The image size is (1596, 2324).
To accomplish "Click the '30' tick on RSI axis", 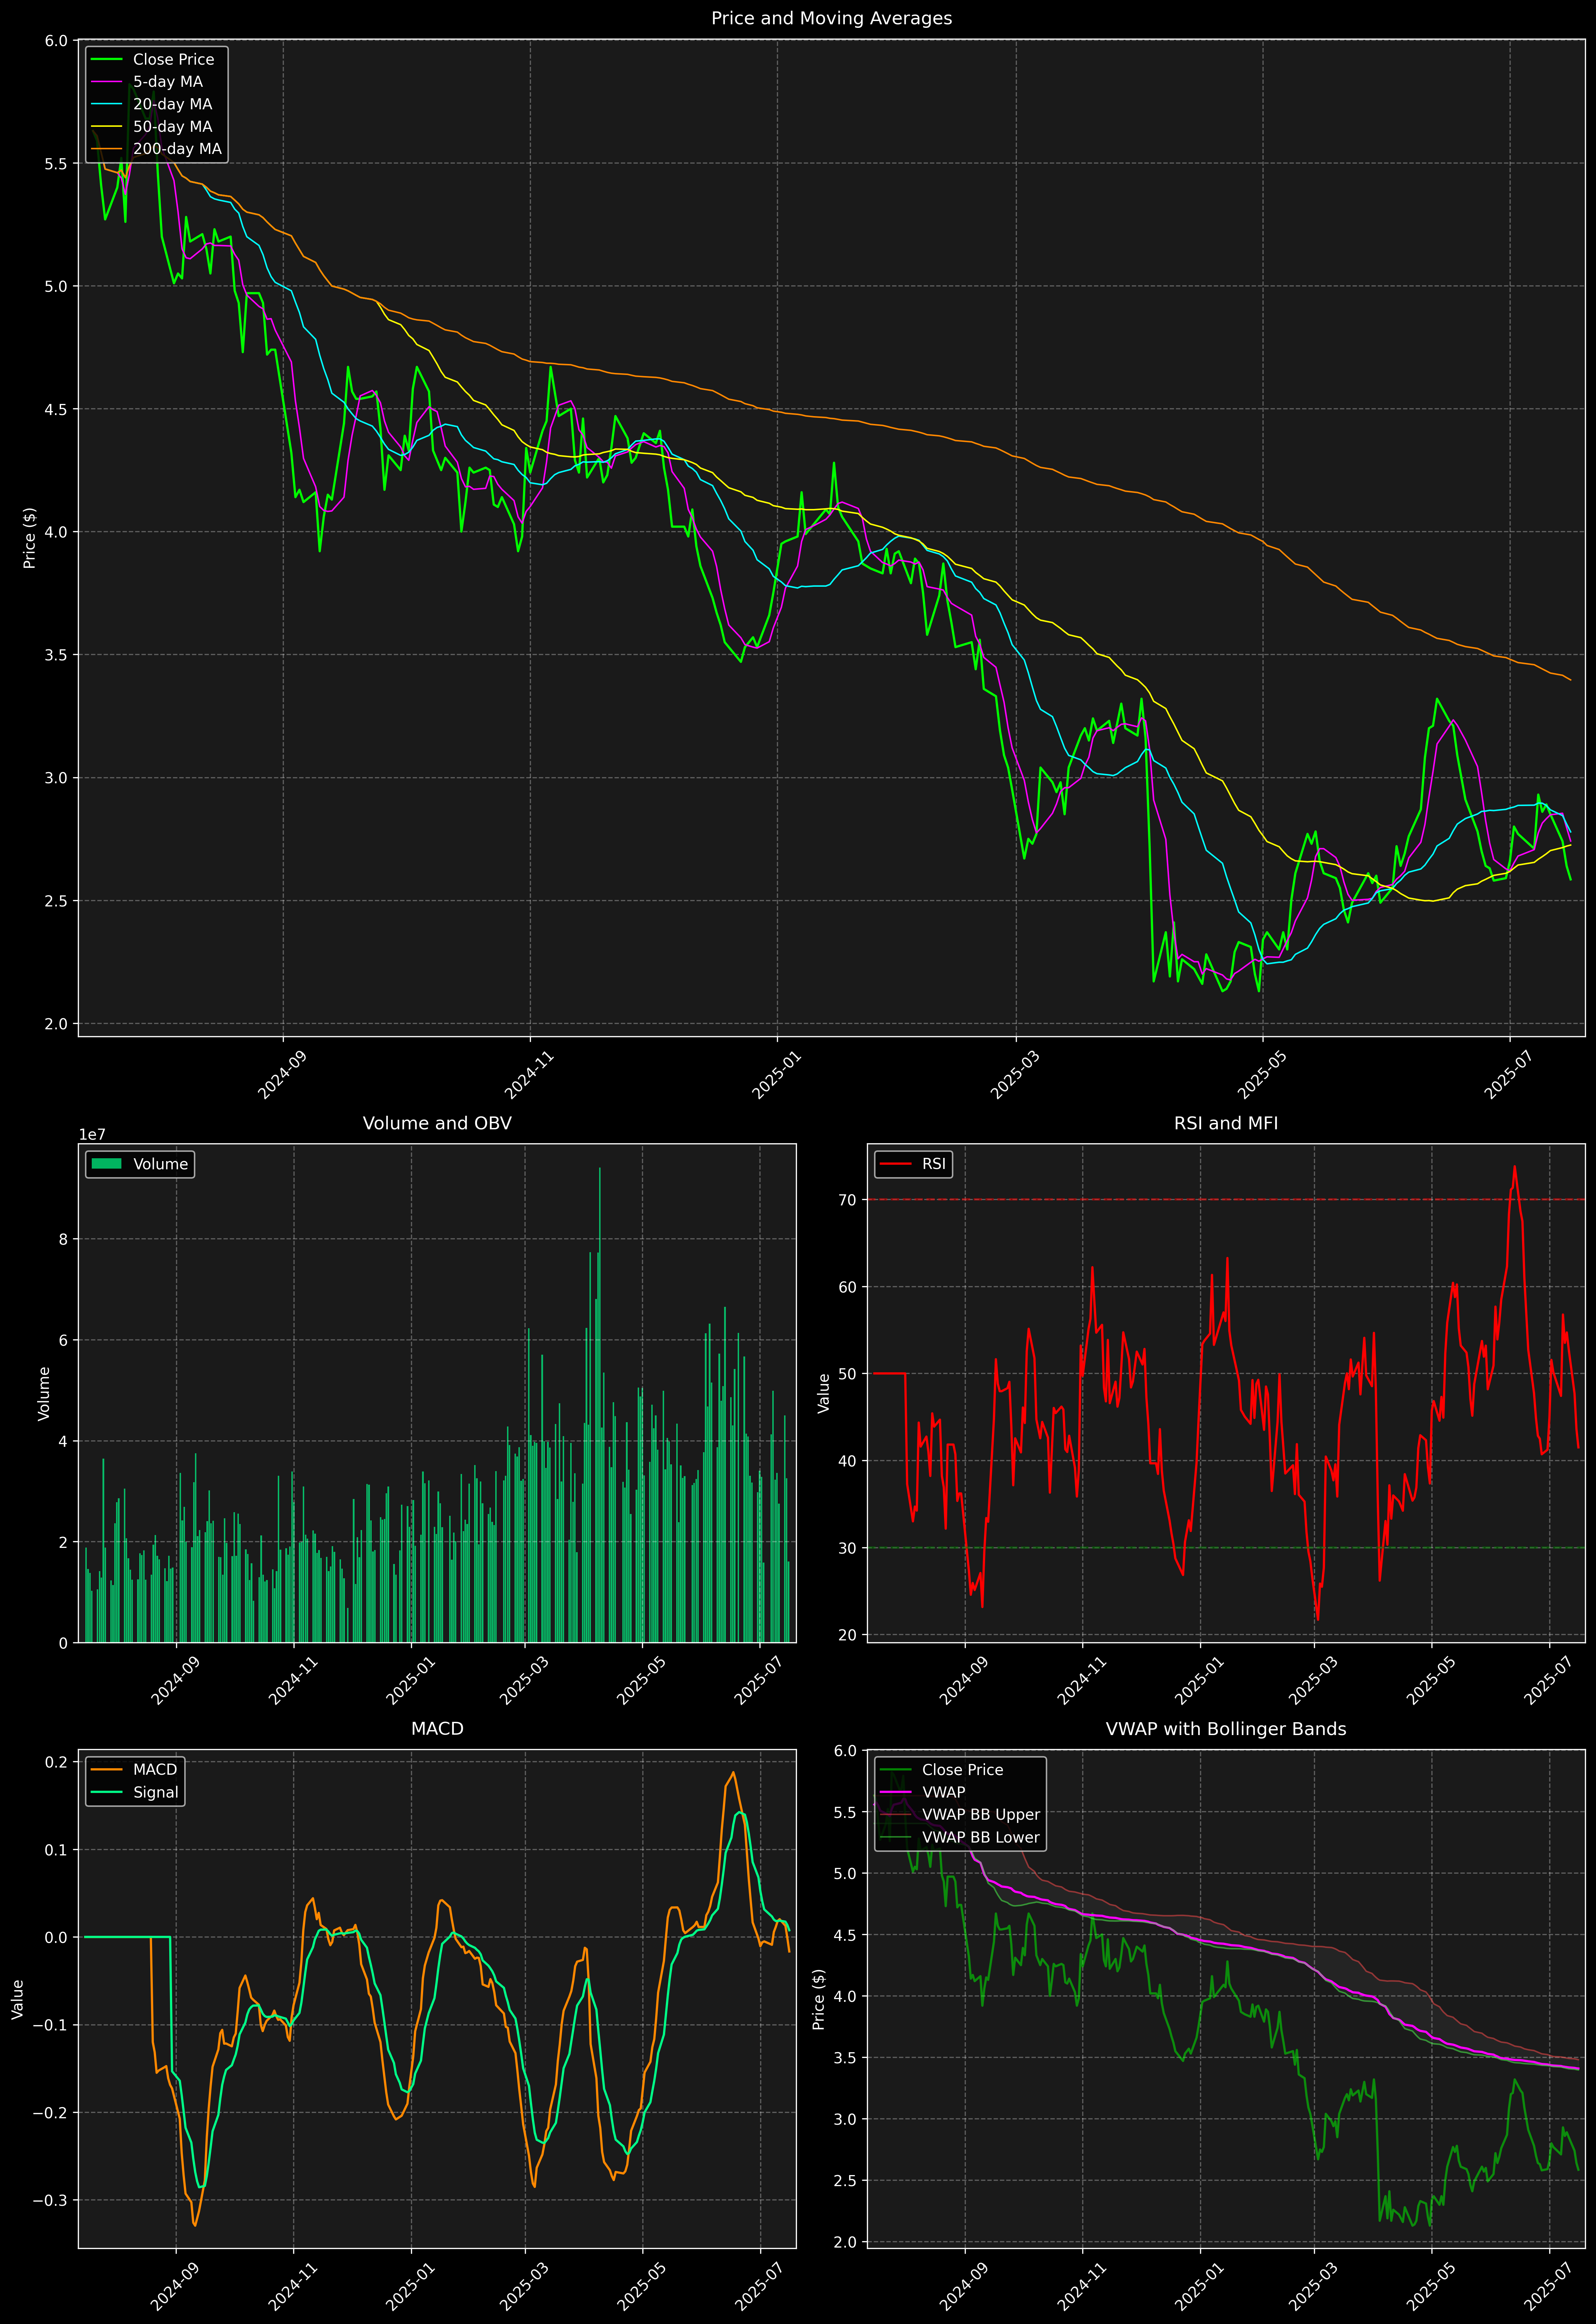I will tap(848, 1548).
